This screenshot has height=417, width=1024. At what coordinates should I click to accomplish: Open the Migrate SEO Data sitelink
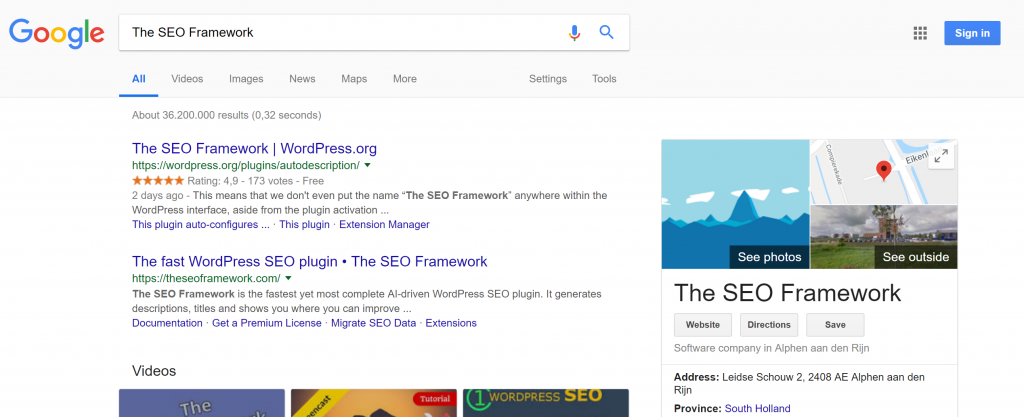[x=374, y=323]
